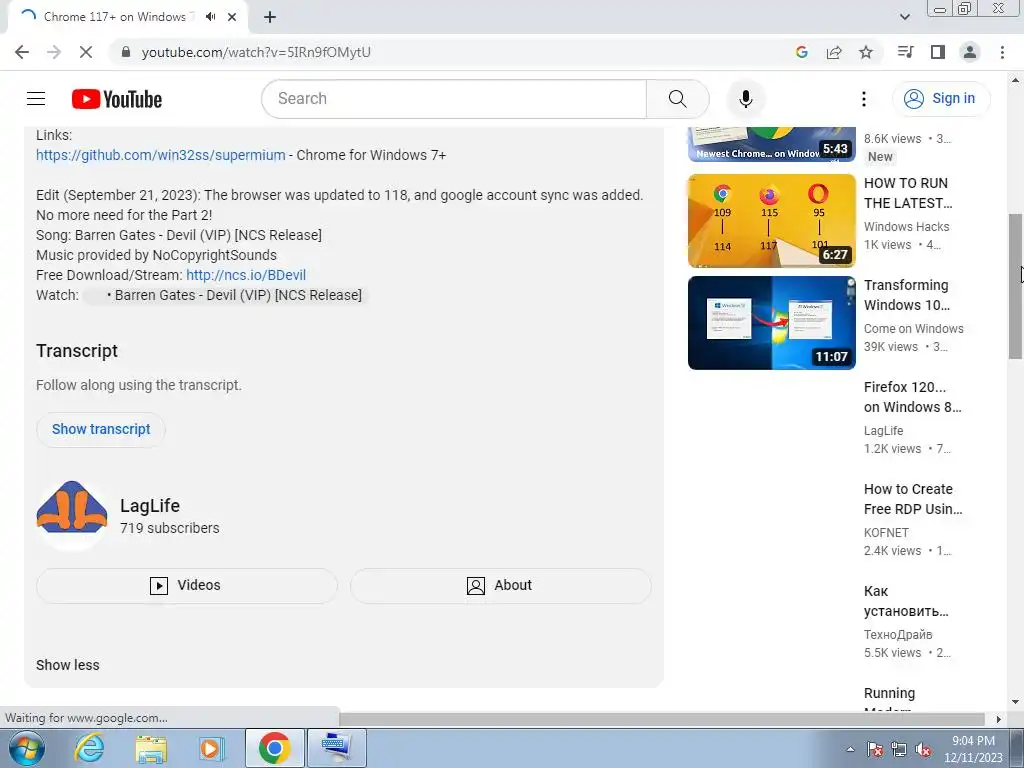
Task: Mute the tab via speaker icon
Action: click(210, 17)
